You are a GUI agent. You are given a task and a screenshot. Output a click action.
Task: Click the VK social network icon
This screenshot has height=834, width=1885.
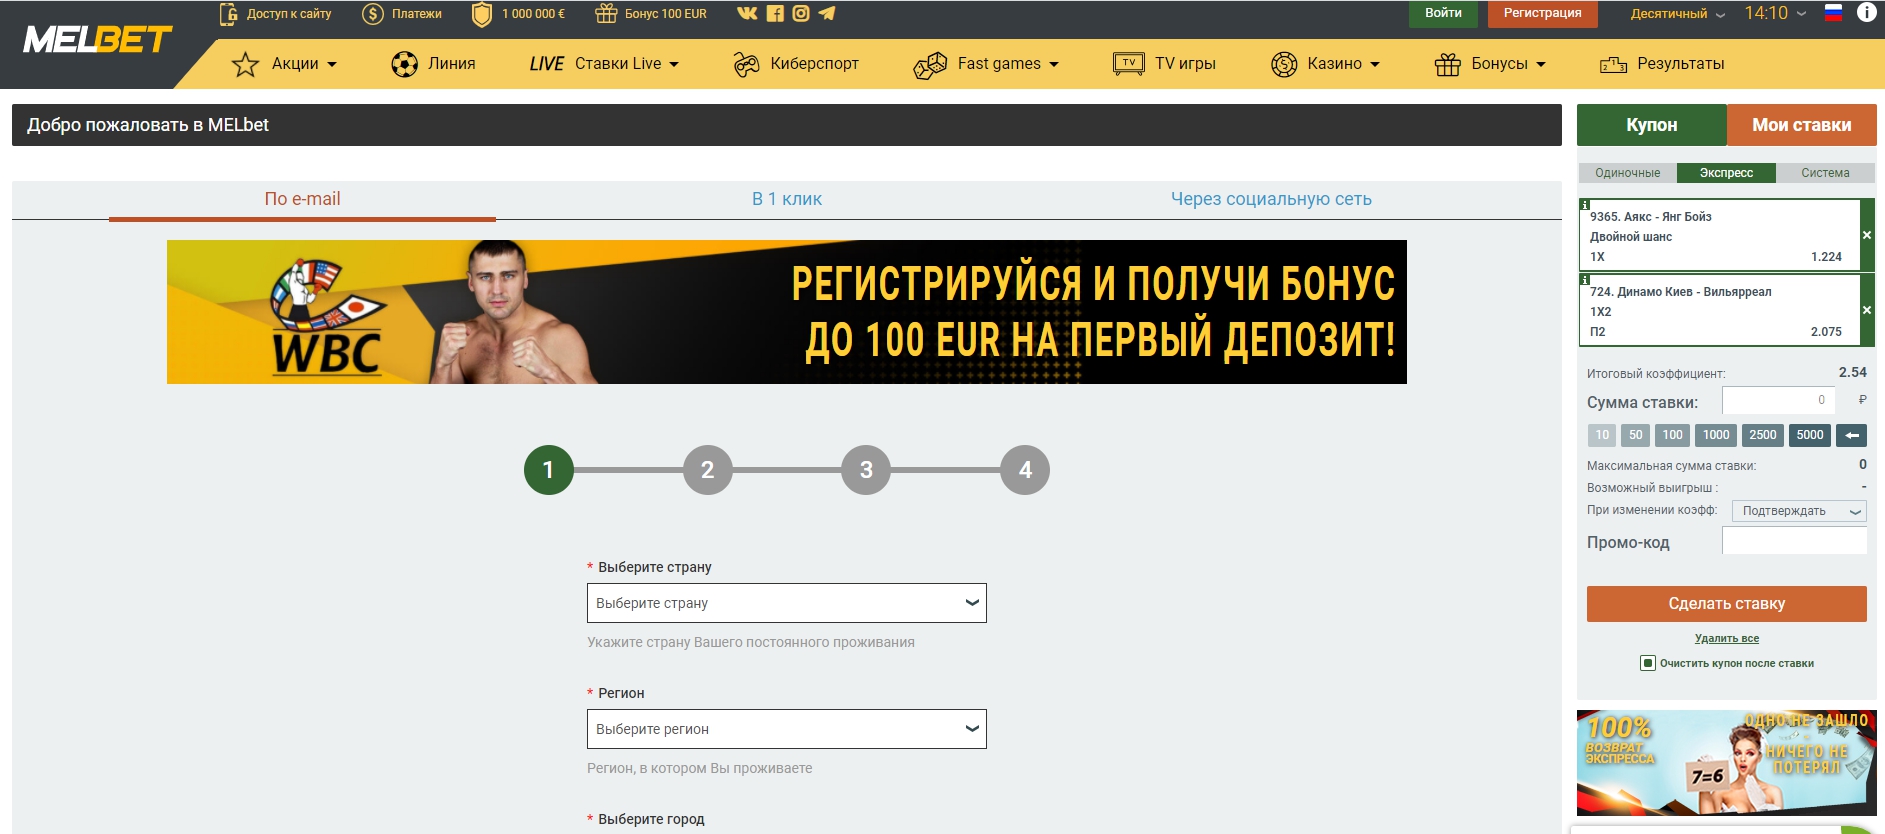tap(747, 13)
